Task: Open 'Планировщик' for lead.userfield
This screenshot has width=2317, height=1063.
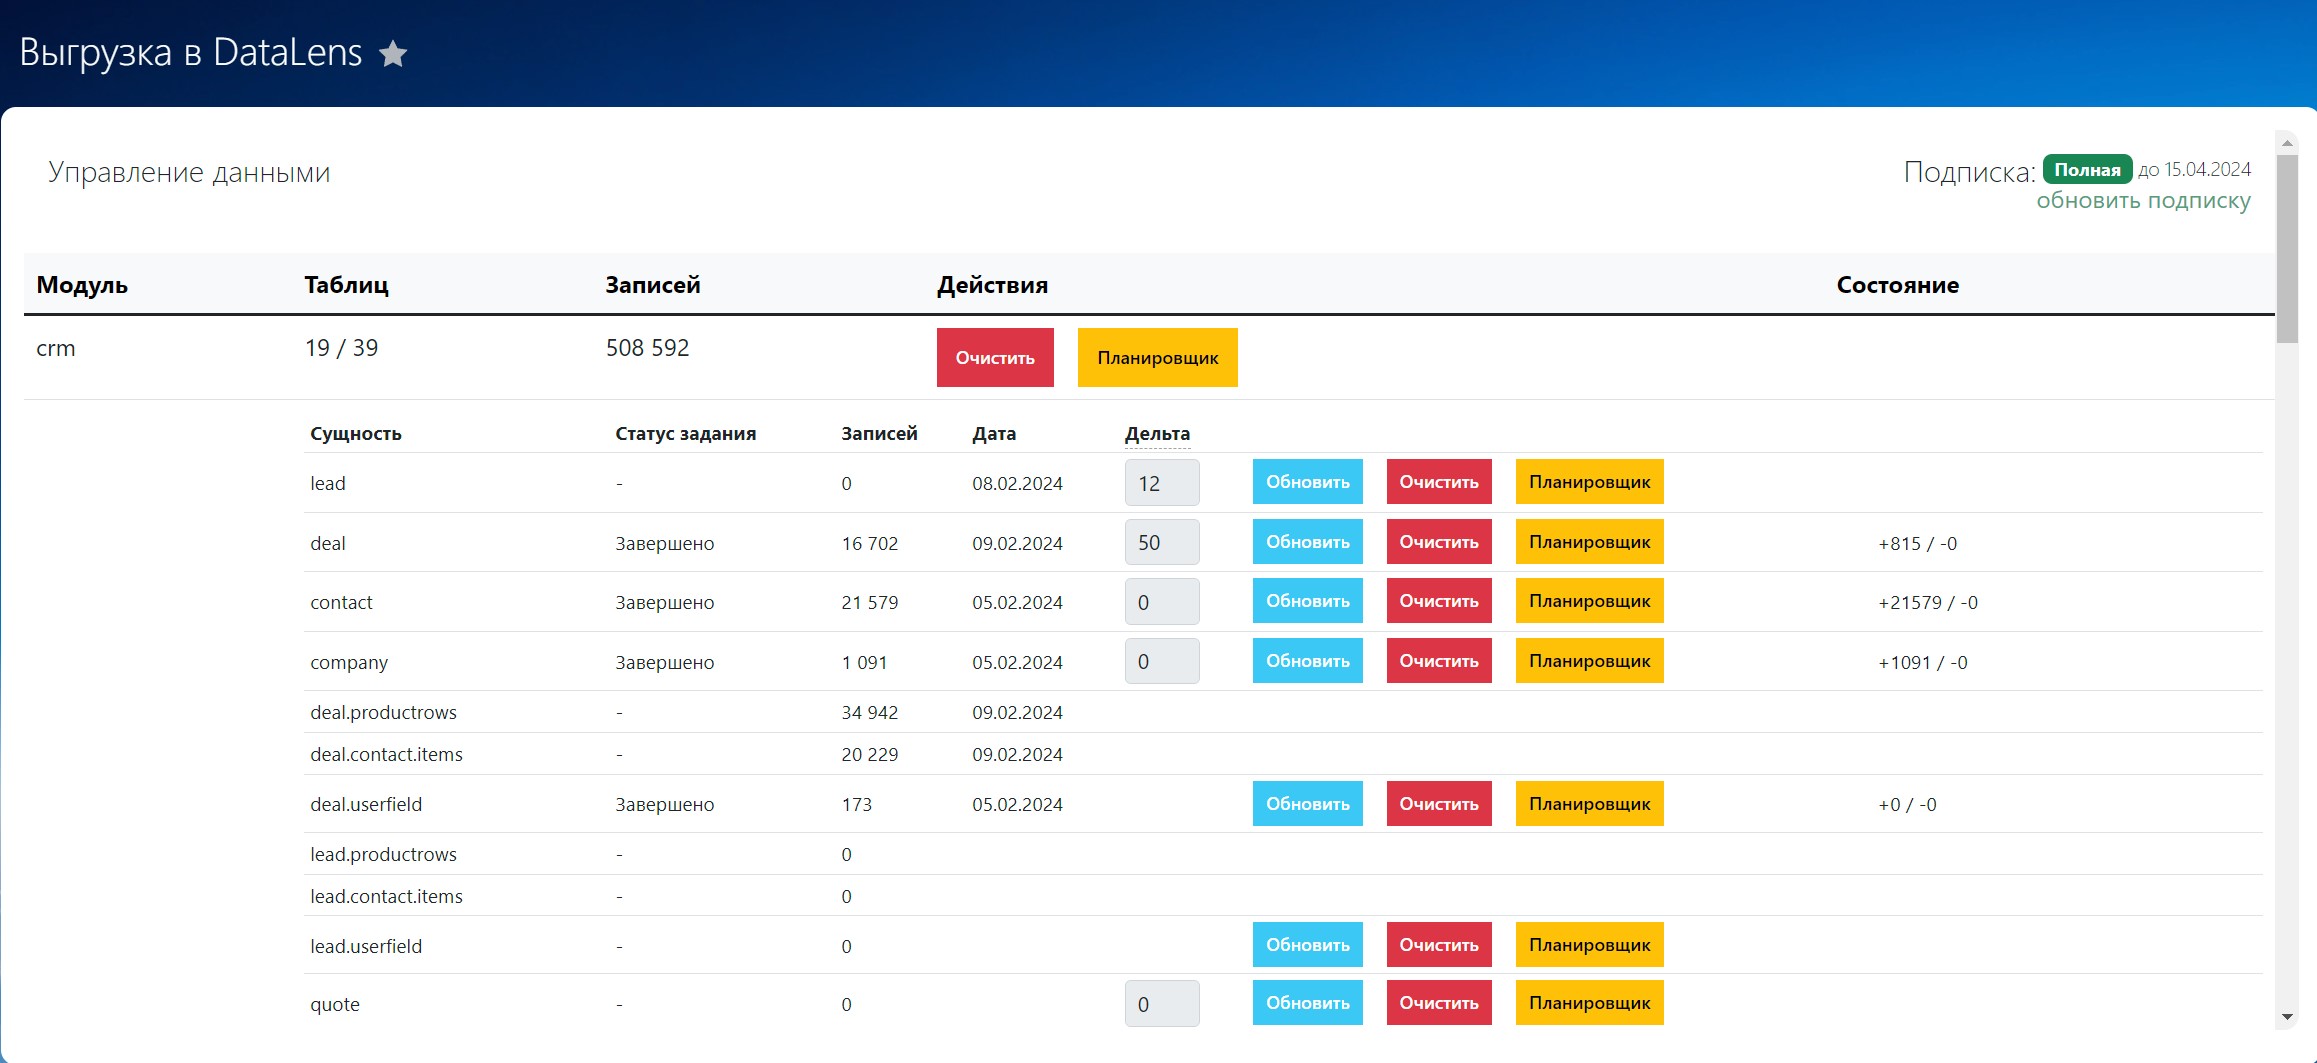Action: pyautogui.click(x=1589, y=945)
